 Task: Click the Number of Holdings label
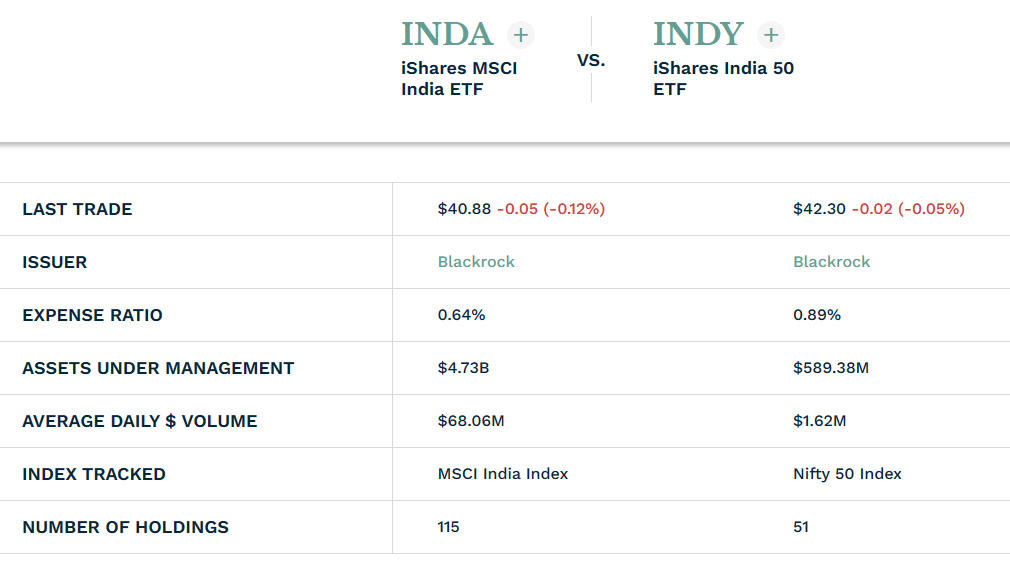click(x=126, y=527)
